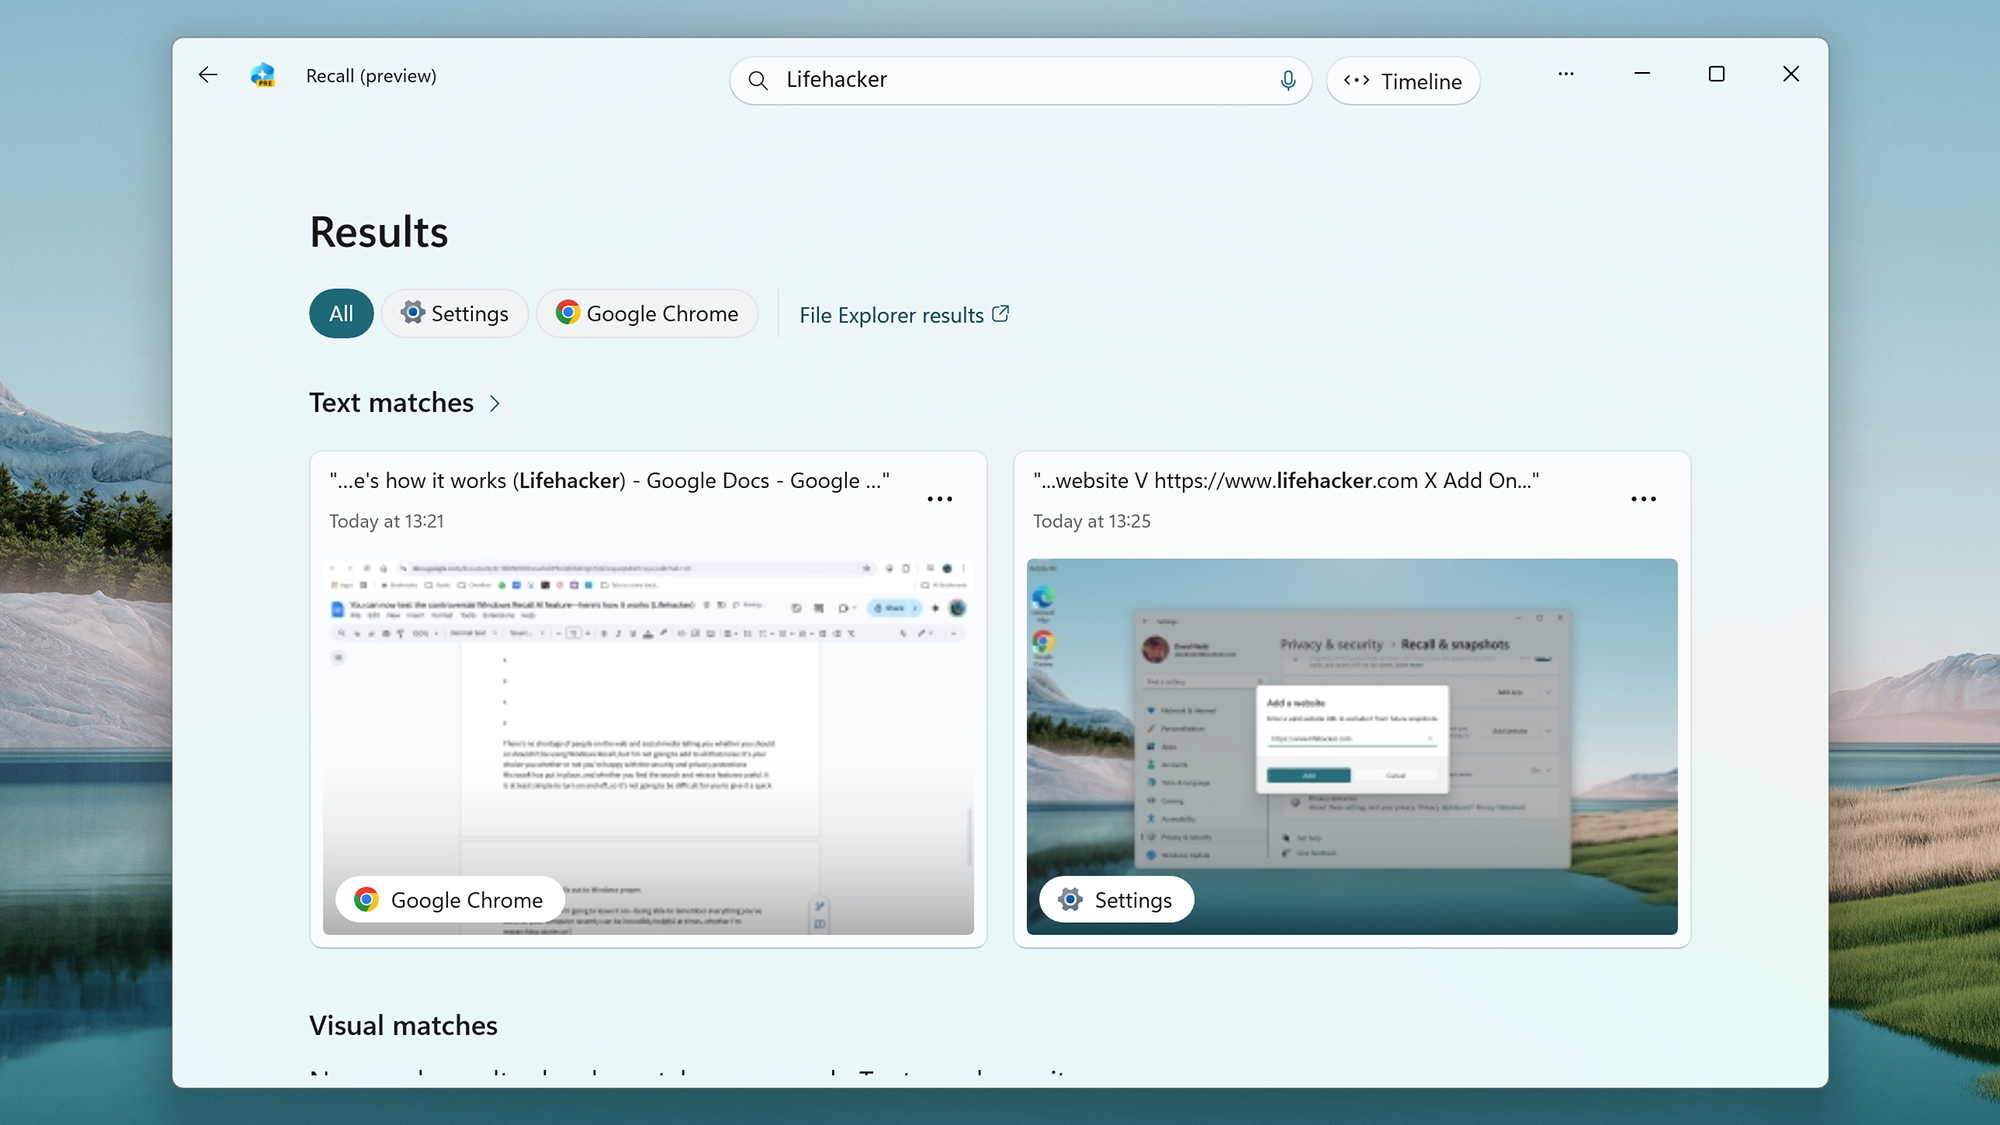Click 'Today at 13:25' timestamp
The width and height of the screenshot is (2000, 1125).
pos(1092,522)
